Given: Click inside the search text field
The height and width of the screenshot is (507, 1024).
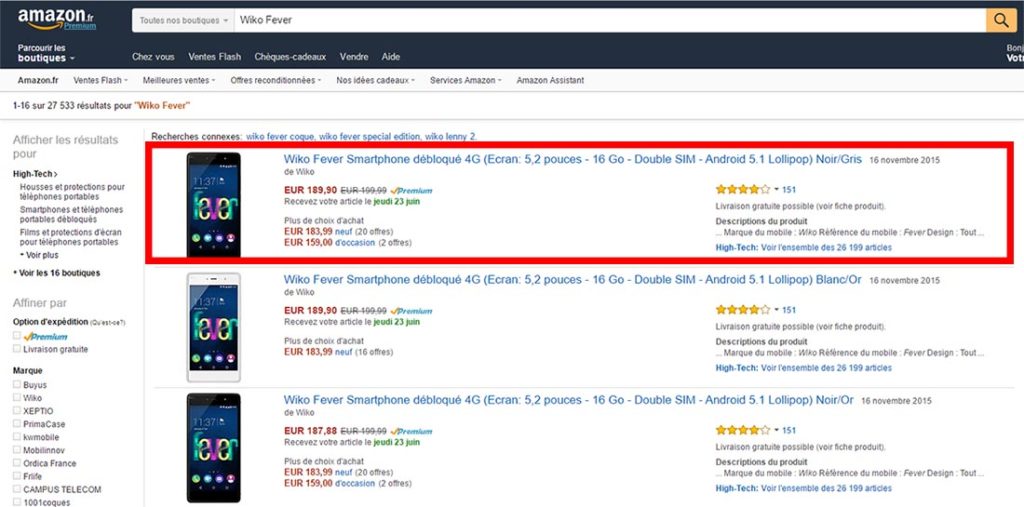Looking at the screenshot, I should coord(600,20).
